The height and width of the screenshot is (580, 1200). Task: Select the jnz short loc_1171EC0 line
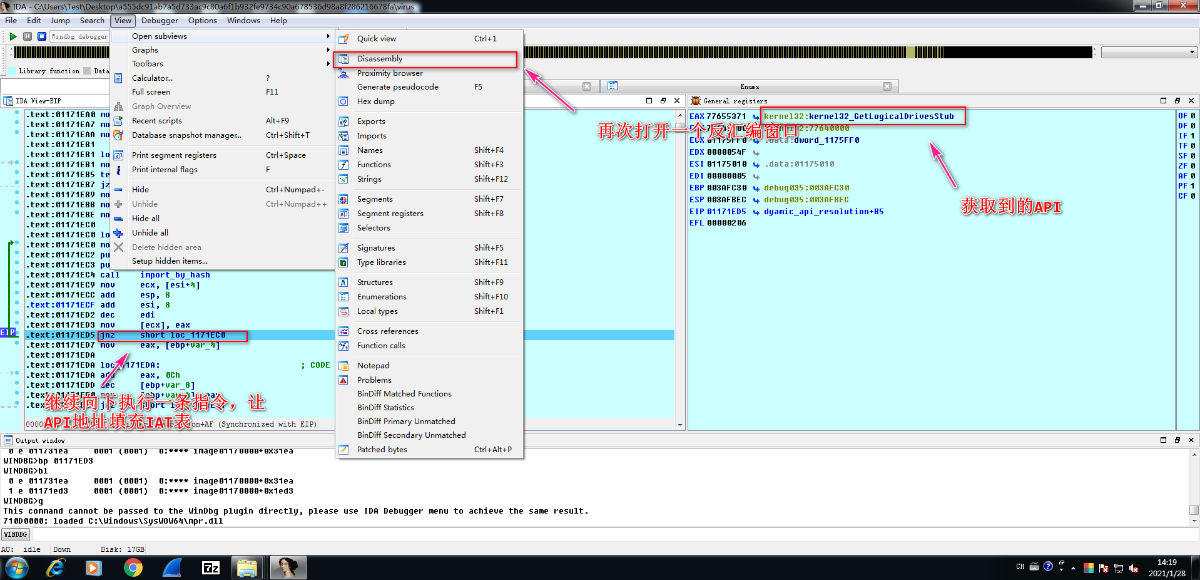point(173,335)
